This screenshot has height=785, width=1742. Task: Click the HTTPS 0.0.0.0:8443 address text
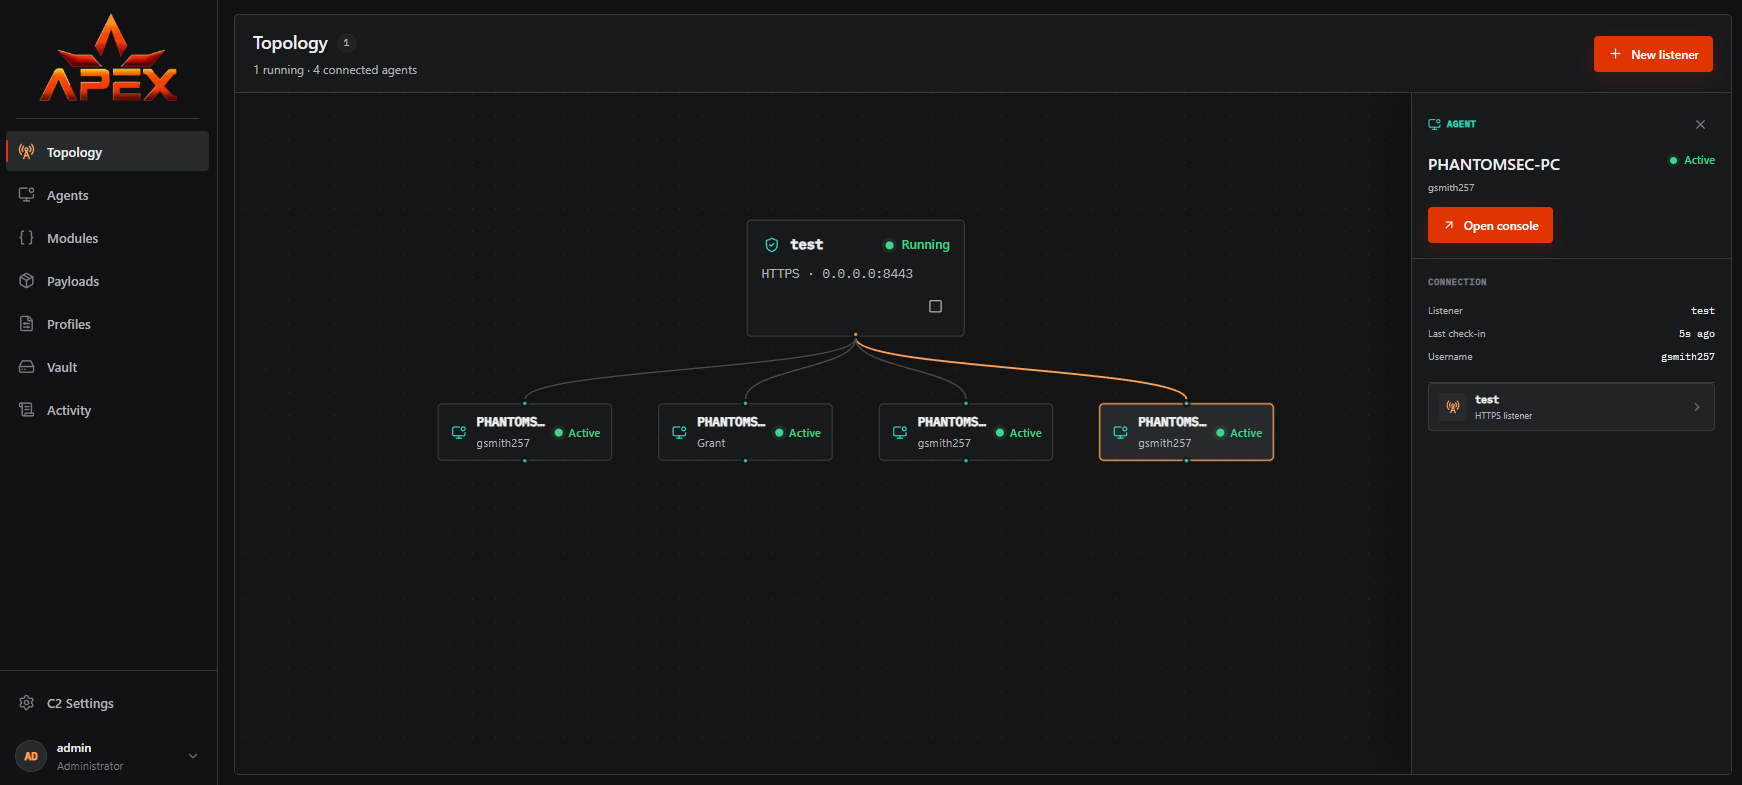point(837,274)
